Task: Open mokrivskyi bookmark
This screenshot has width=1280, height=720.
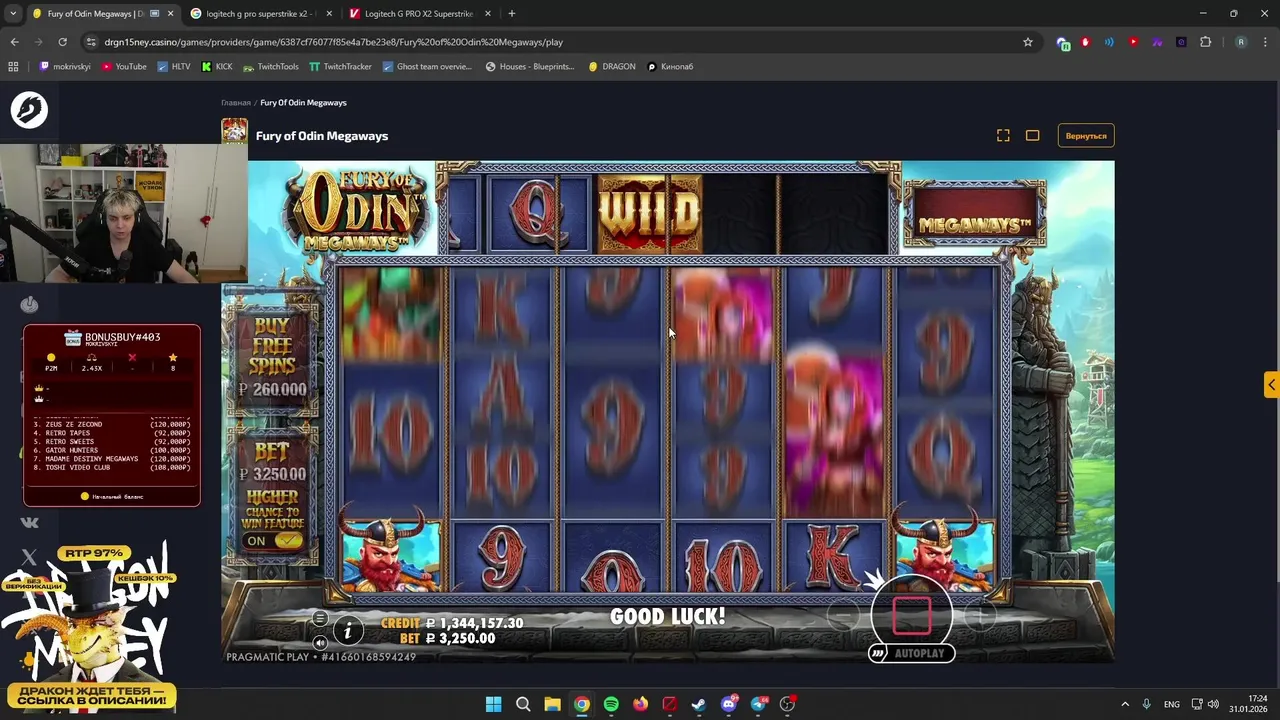Action: coord(65,67)
